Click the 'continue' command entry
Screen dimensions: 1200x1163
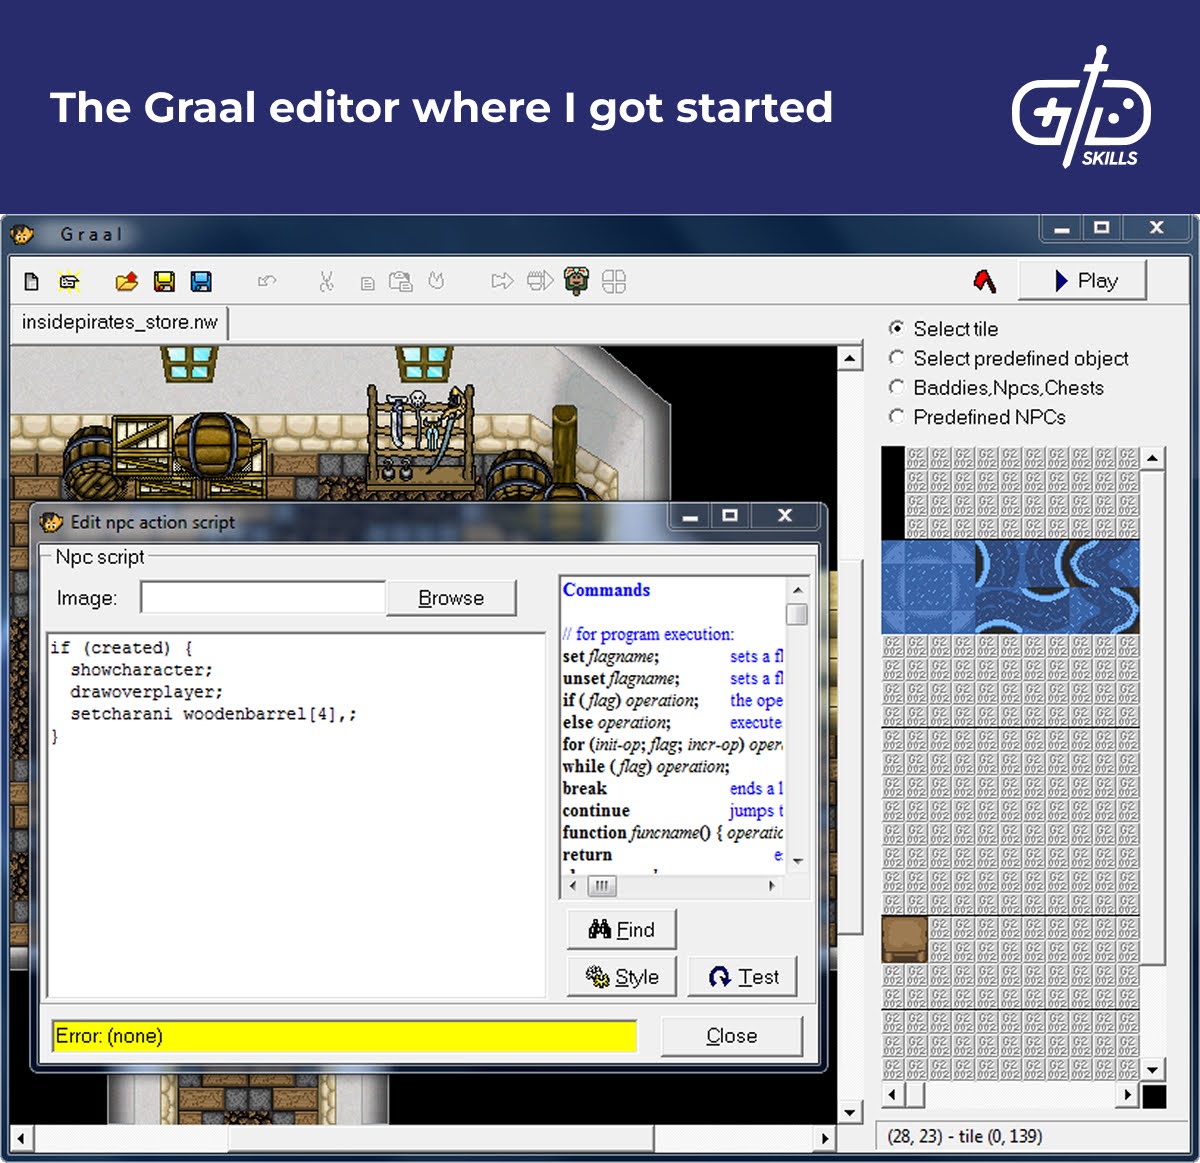596,811
